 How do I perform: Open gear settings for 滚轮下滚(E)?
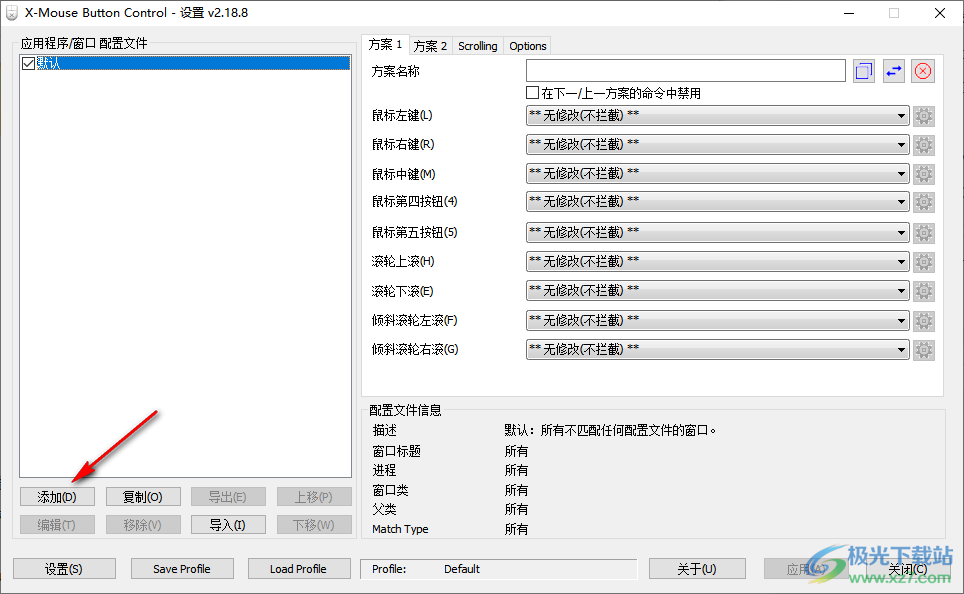tap(923, 291)
